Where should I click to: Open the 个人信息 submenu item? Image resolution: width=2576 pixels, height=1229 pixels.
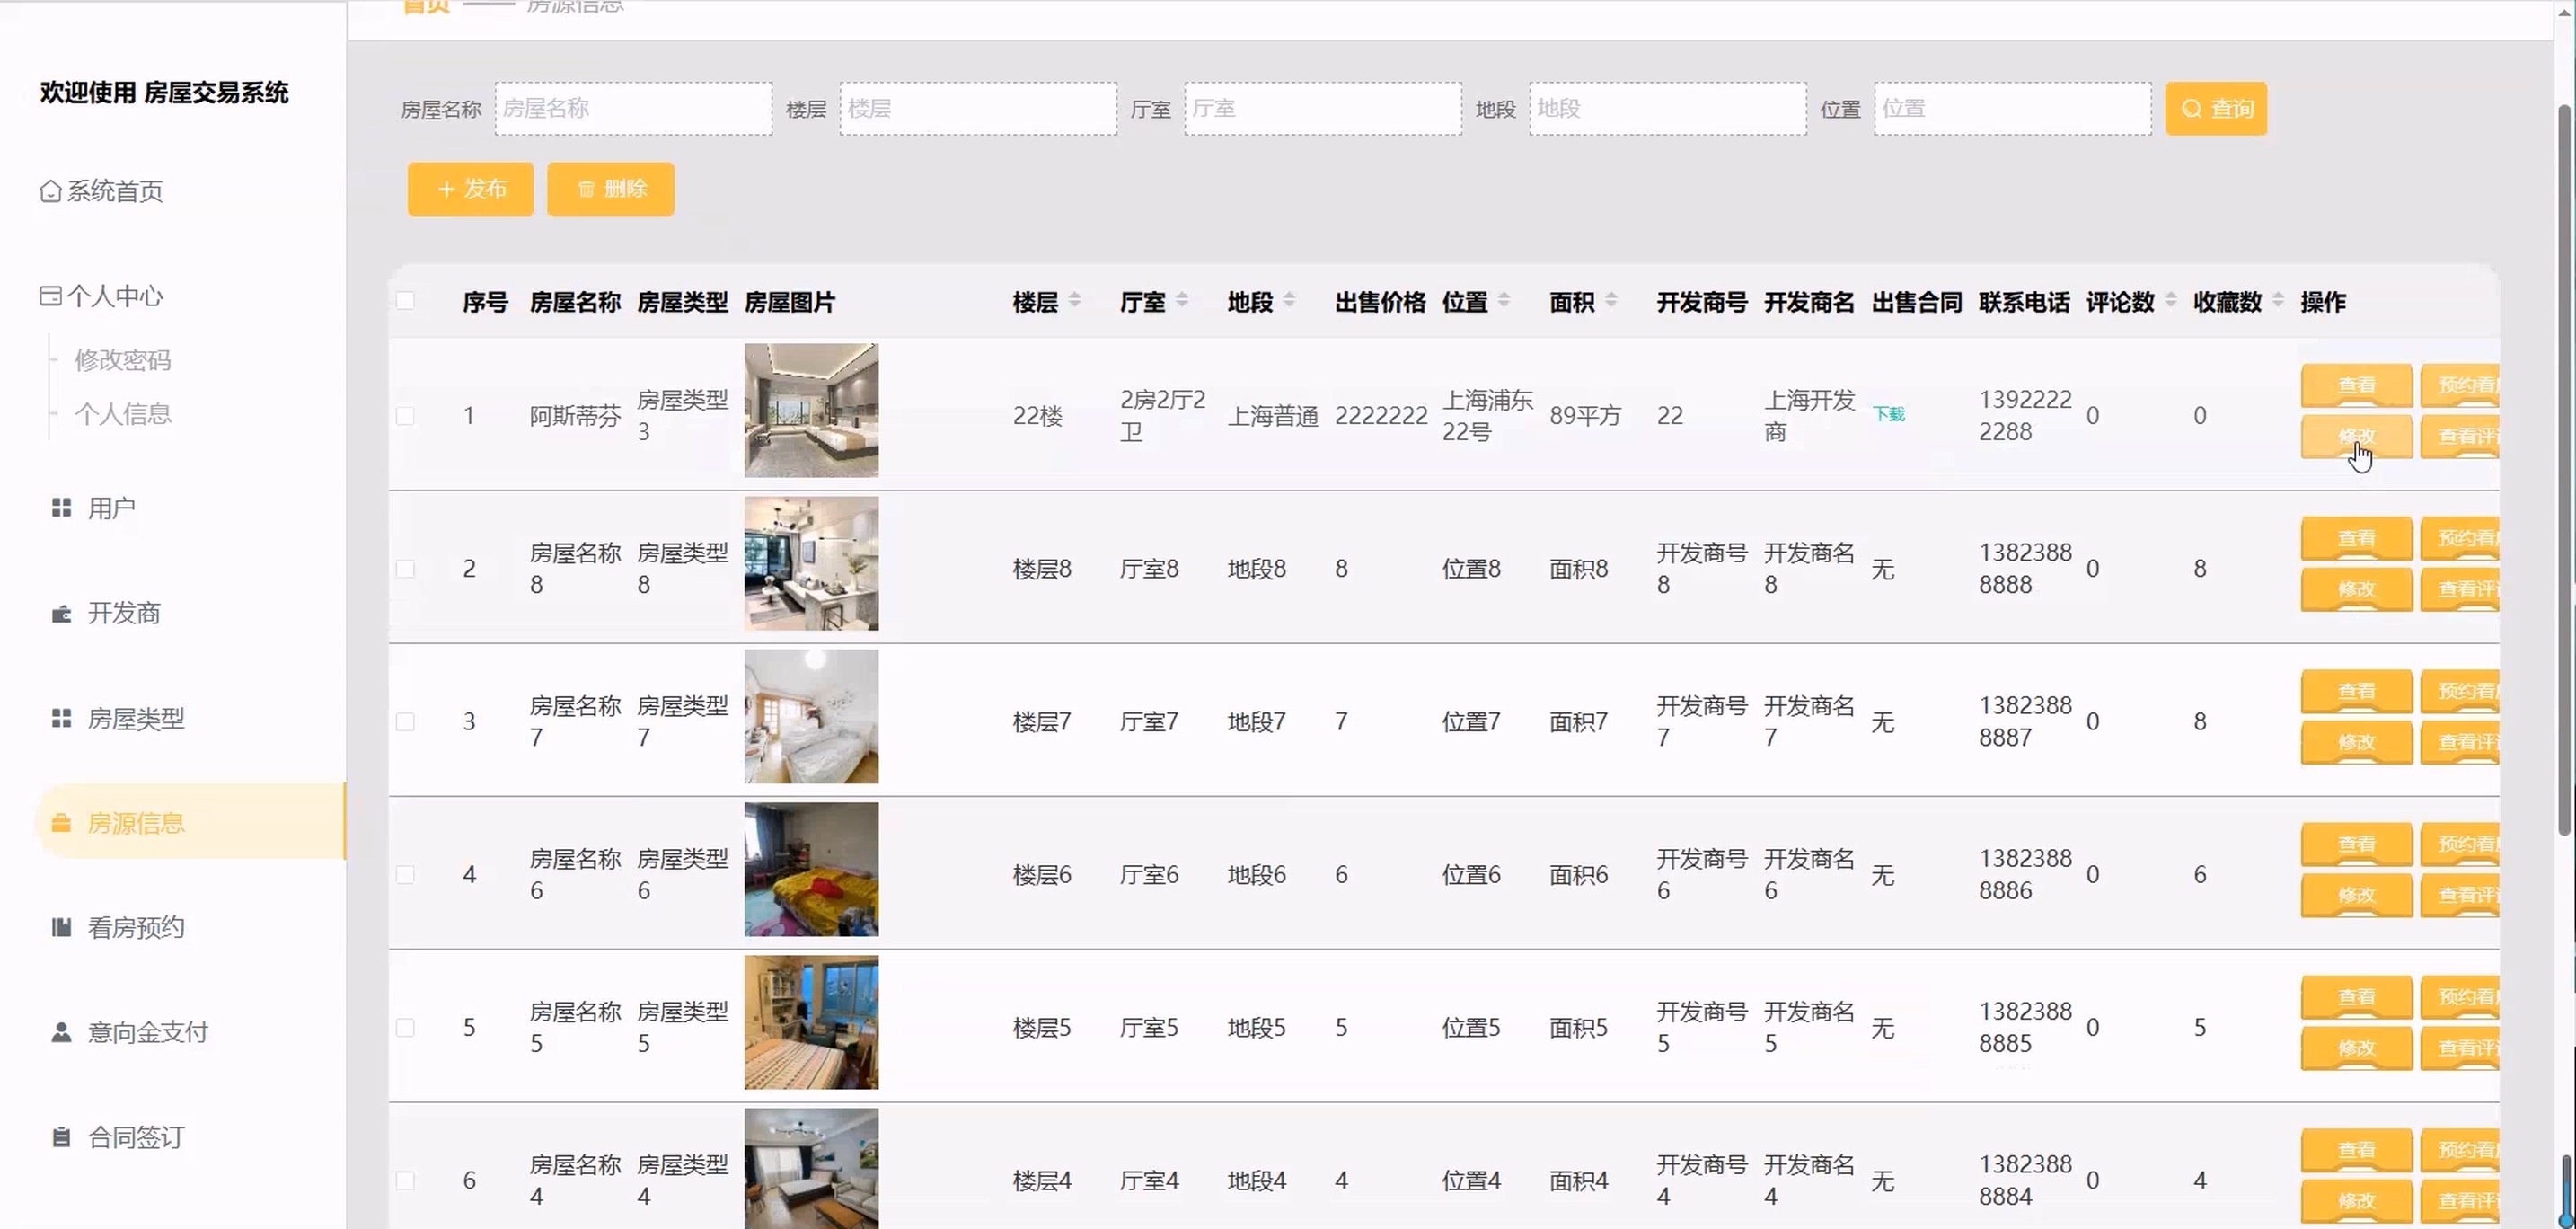122,414
